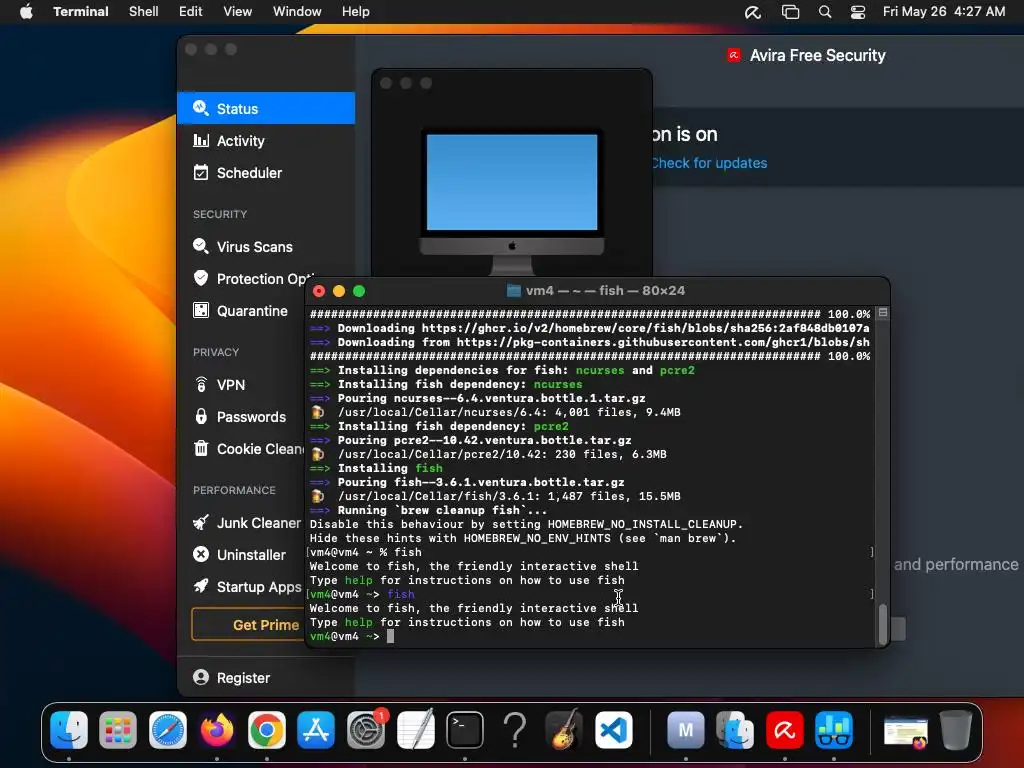Click the Terminal window scrollbar thumb
This screenshot has width=1024, height=768.
point(883,624)
